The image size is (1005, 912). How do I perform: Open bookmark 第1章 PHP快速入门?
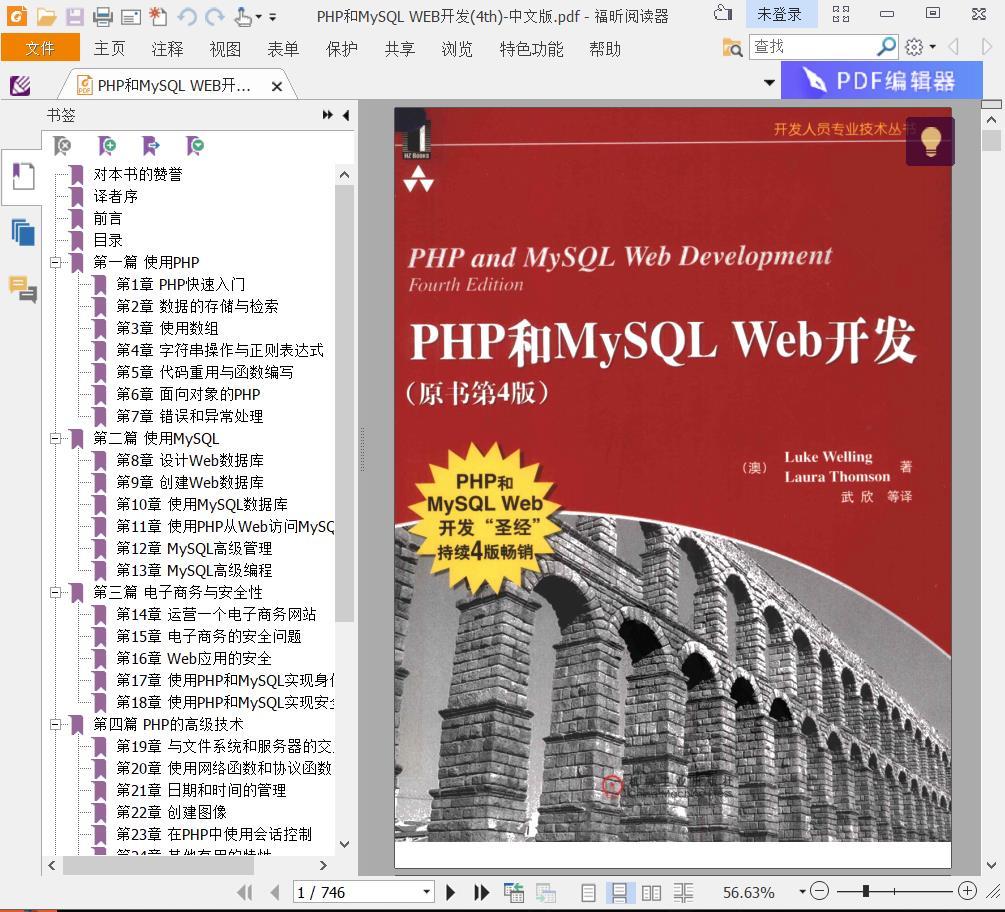pos(180,284)
